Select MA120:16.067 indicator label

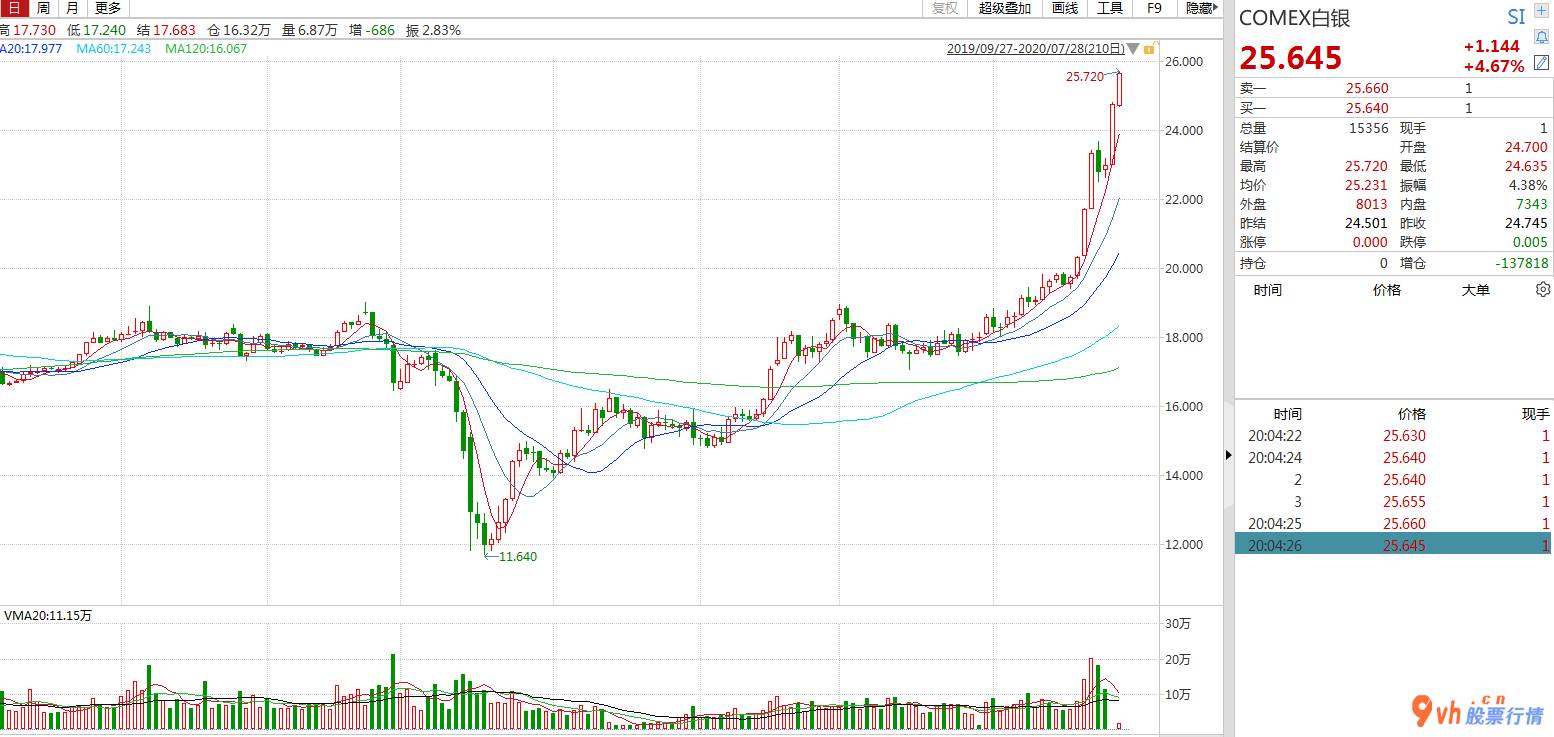click(206, 48)
